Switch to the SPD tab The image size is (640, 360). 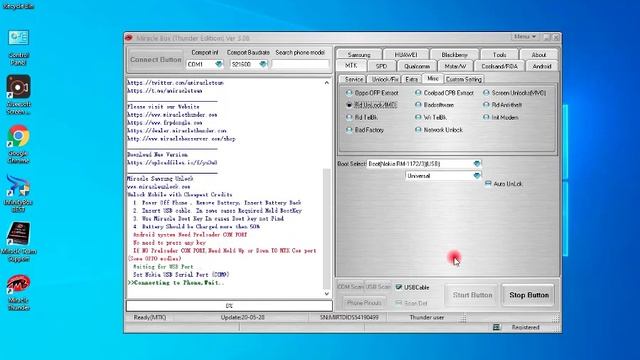pos(381,66)
